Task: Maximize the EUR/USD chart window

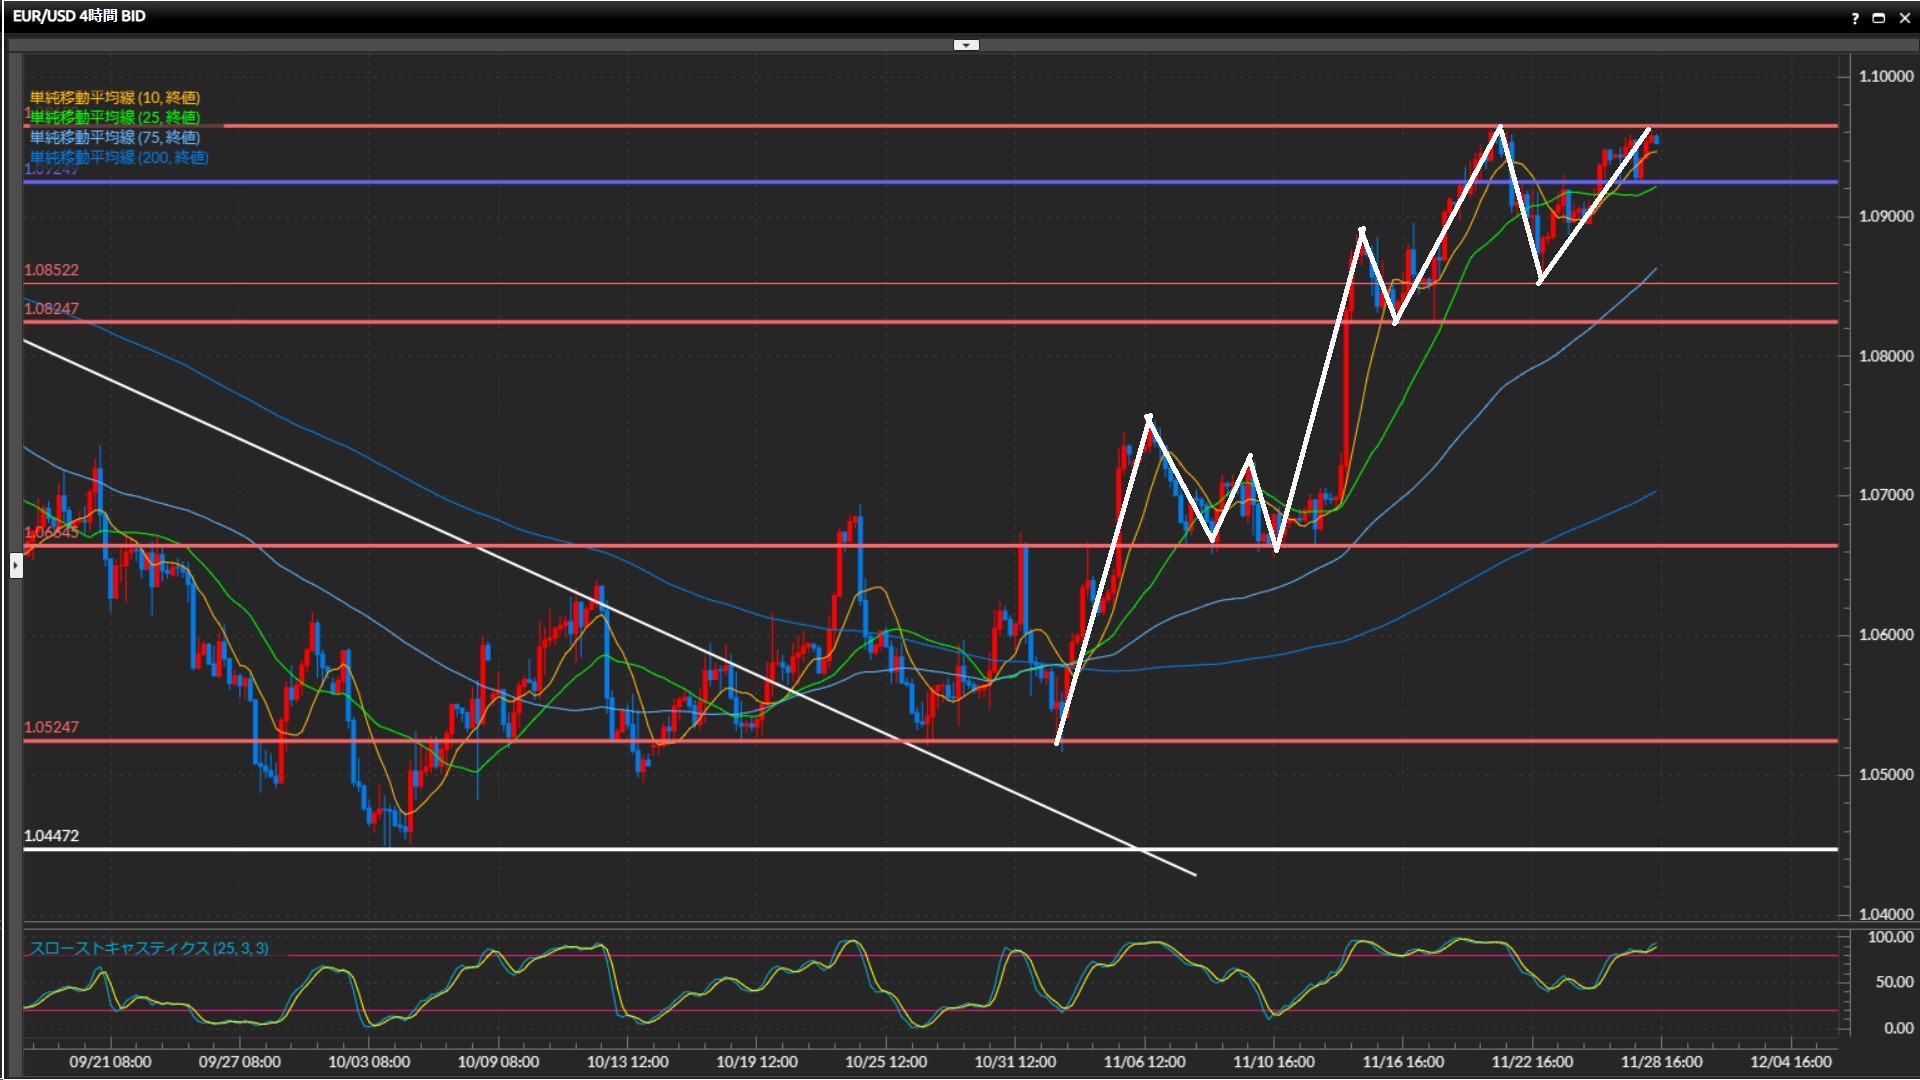Action: click(x=1879, y=18)
